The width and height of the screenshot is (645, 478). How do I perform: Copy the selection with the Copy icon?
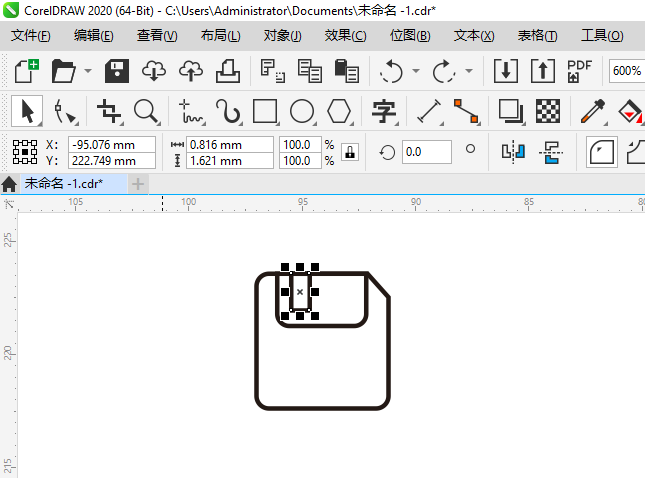pyautogui.click(x=310, y=71)
